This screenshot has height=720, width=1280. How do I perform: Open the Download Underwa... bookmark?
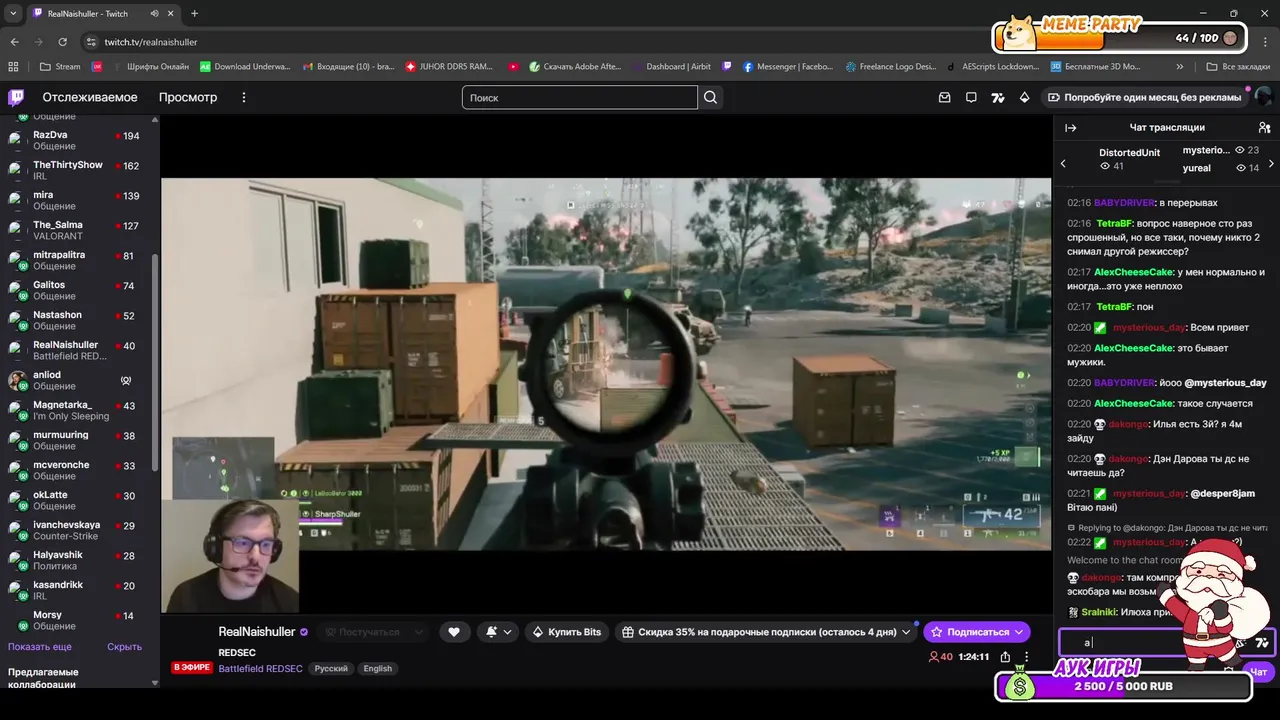(x=245, y=67)
